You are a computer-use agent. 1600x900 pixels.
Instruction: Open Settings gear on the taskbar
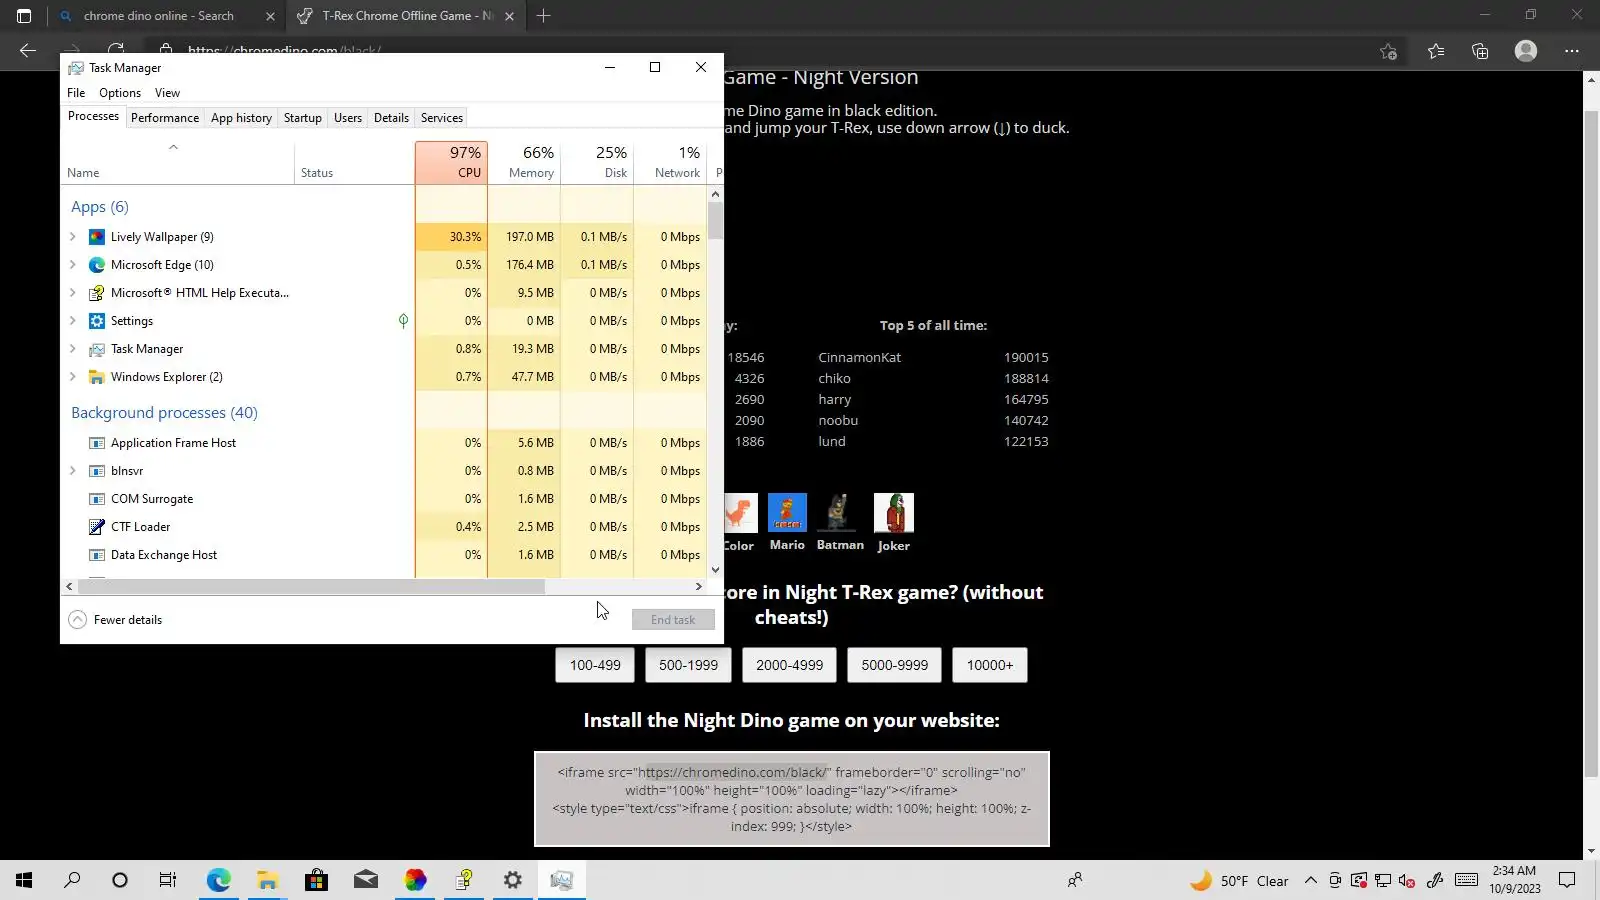tap(513, 880)
